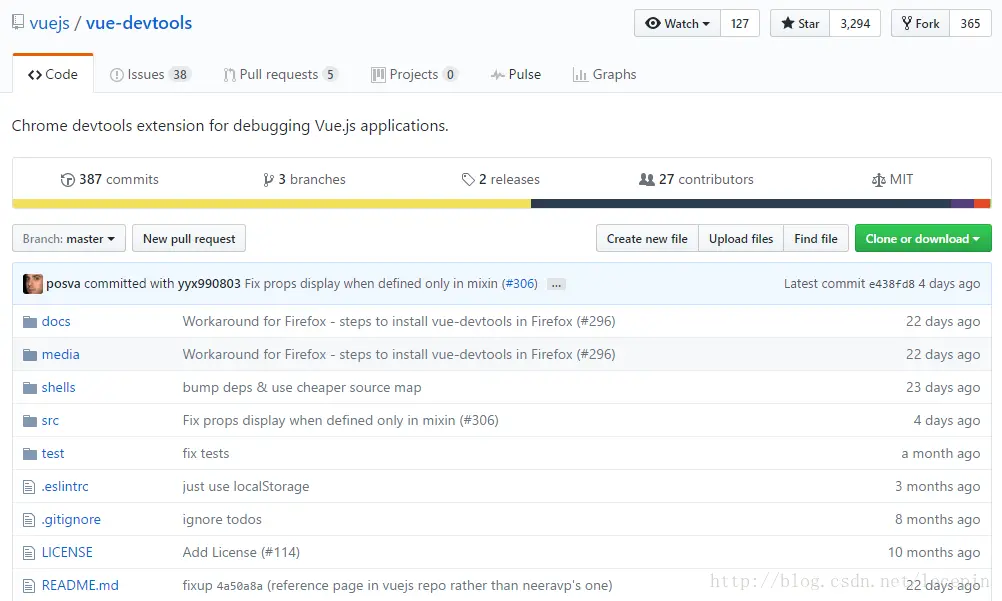Click the LICENSE file icon
Image resolution: width=1002 pixels, height=601 pixels.
coord(29,553)
